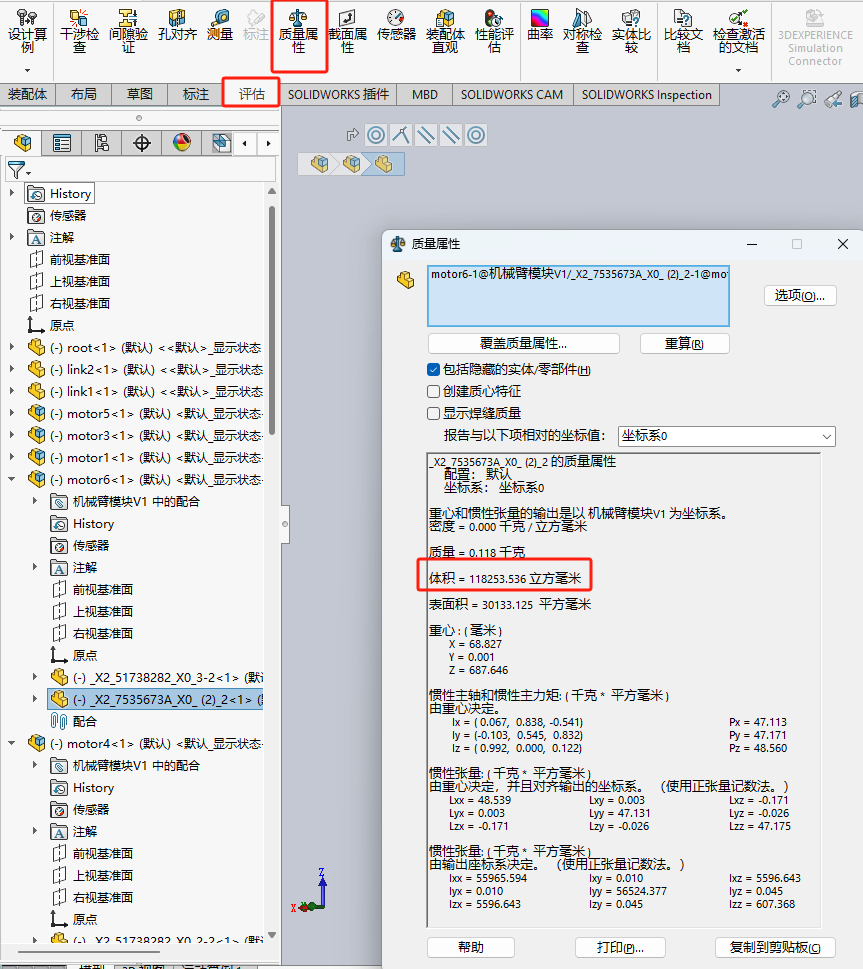The width and height of the screenshot is (863, 969).
Task: Expand the root<1> component node
Action: (x=12, y=347)
